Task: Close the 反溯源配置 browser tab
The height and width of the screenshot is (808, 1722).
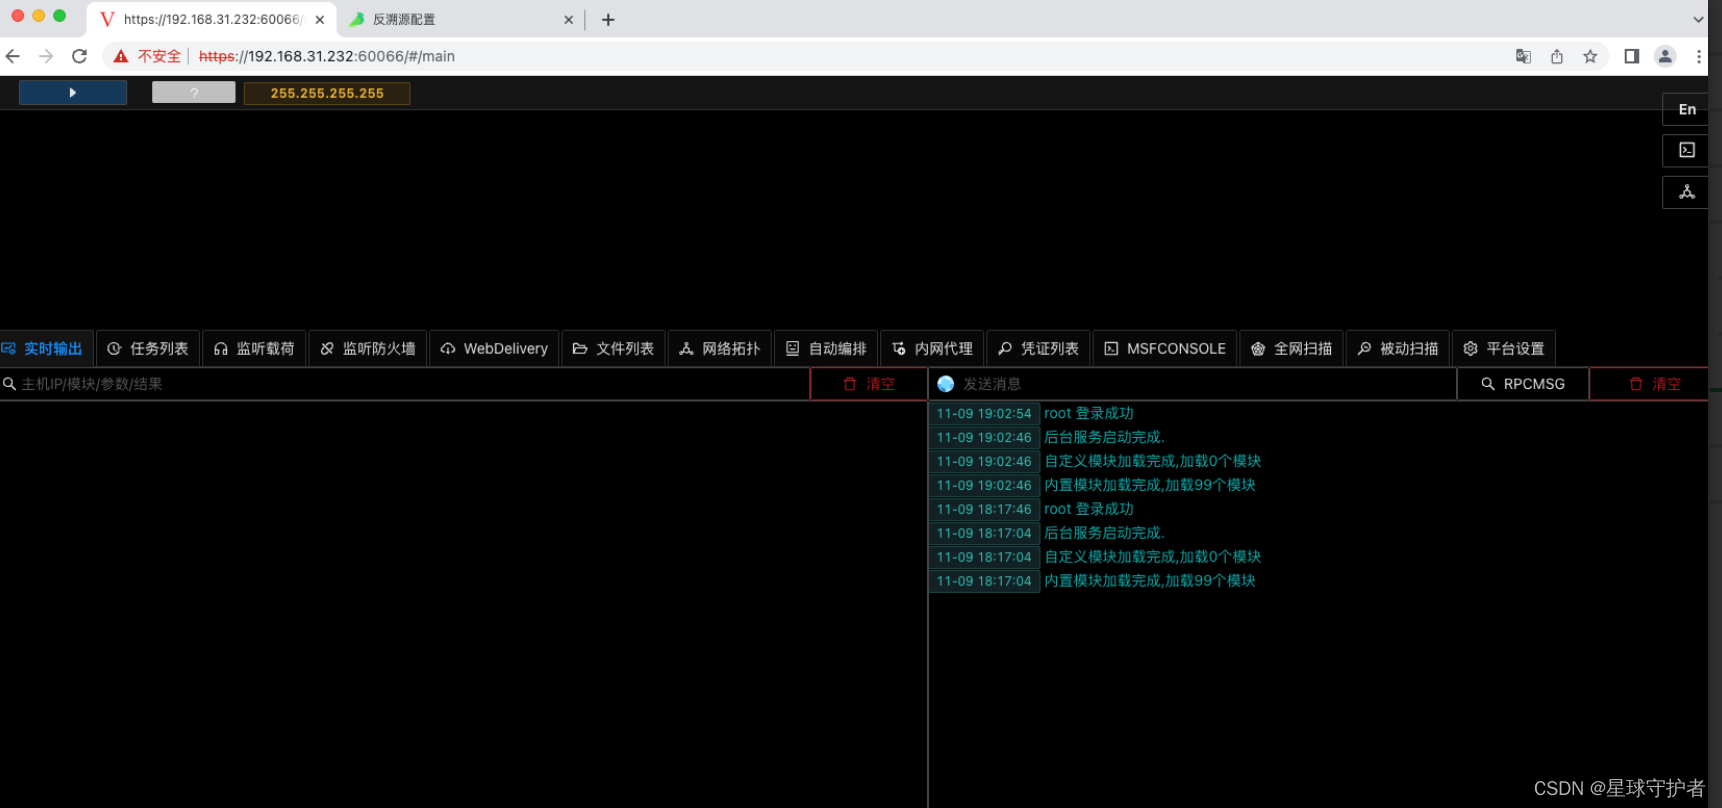Action: coord(568,19)
